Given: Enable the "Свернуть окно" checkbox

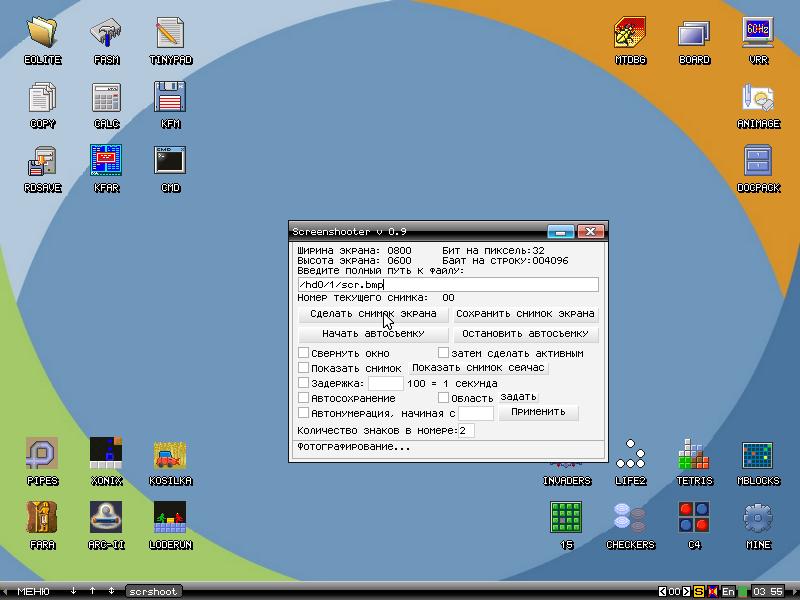Looking at the screenshot, I should click(x=304, y=353).
